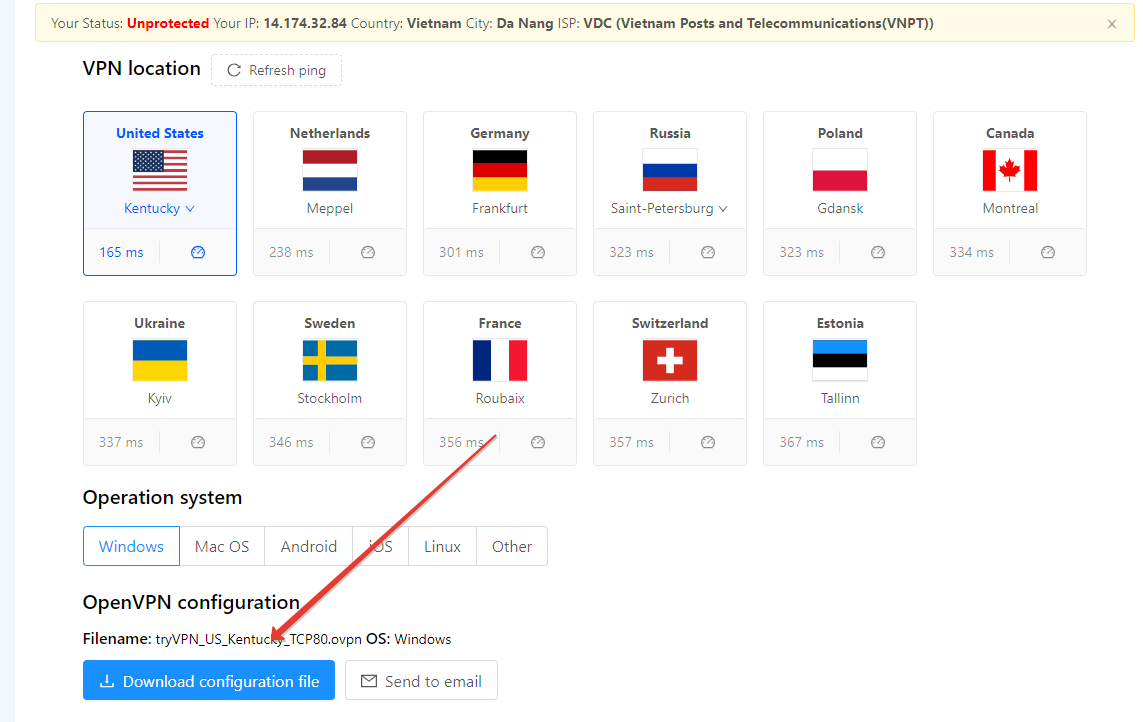Viewport: 1144px width, 722px height.
Task: Click the Stockholm city label
Action: [330, 398]
